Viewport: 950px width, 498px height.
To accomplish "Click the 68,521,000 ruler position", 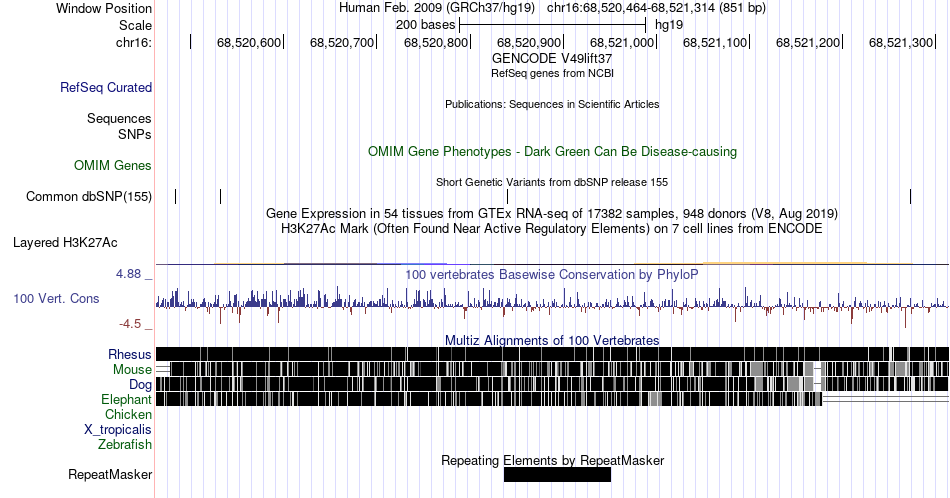I will (x=622, y=42).
